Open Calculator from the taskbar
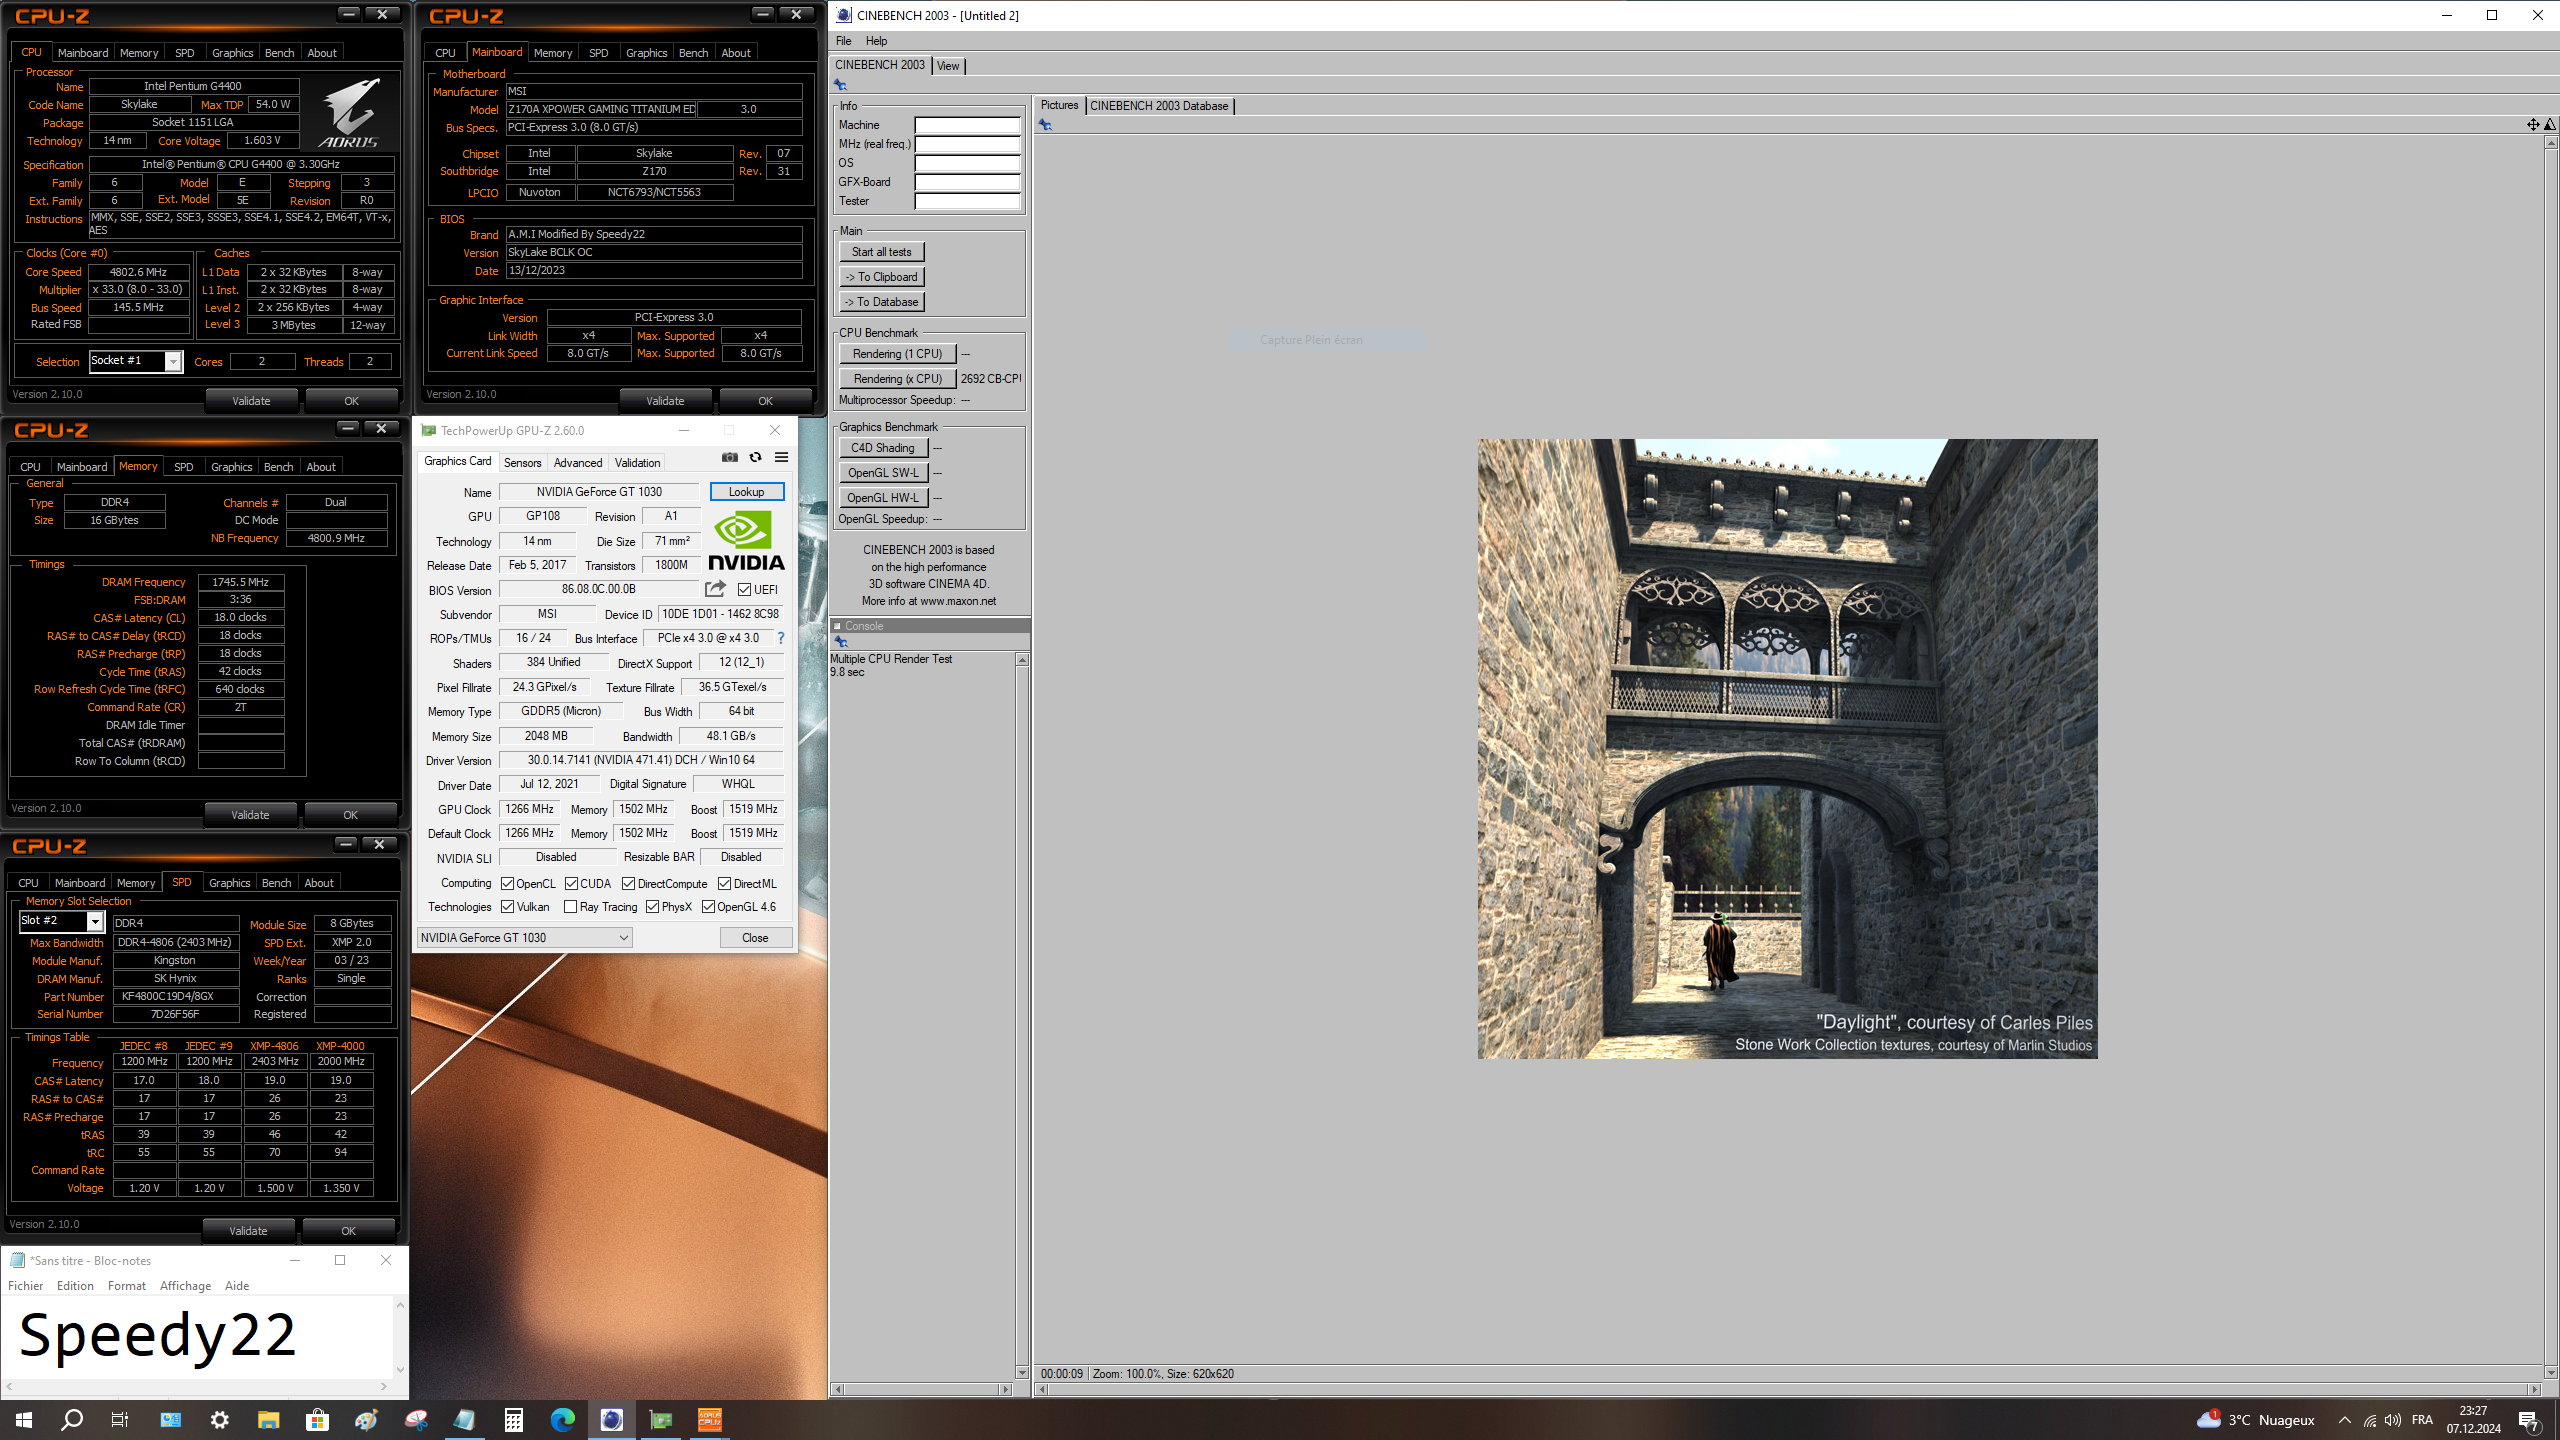Viewport: 2560px width, 1440px height. 514,1419
